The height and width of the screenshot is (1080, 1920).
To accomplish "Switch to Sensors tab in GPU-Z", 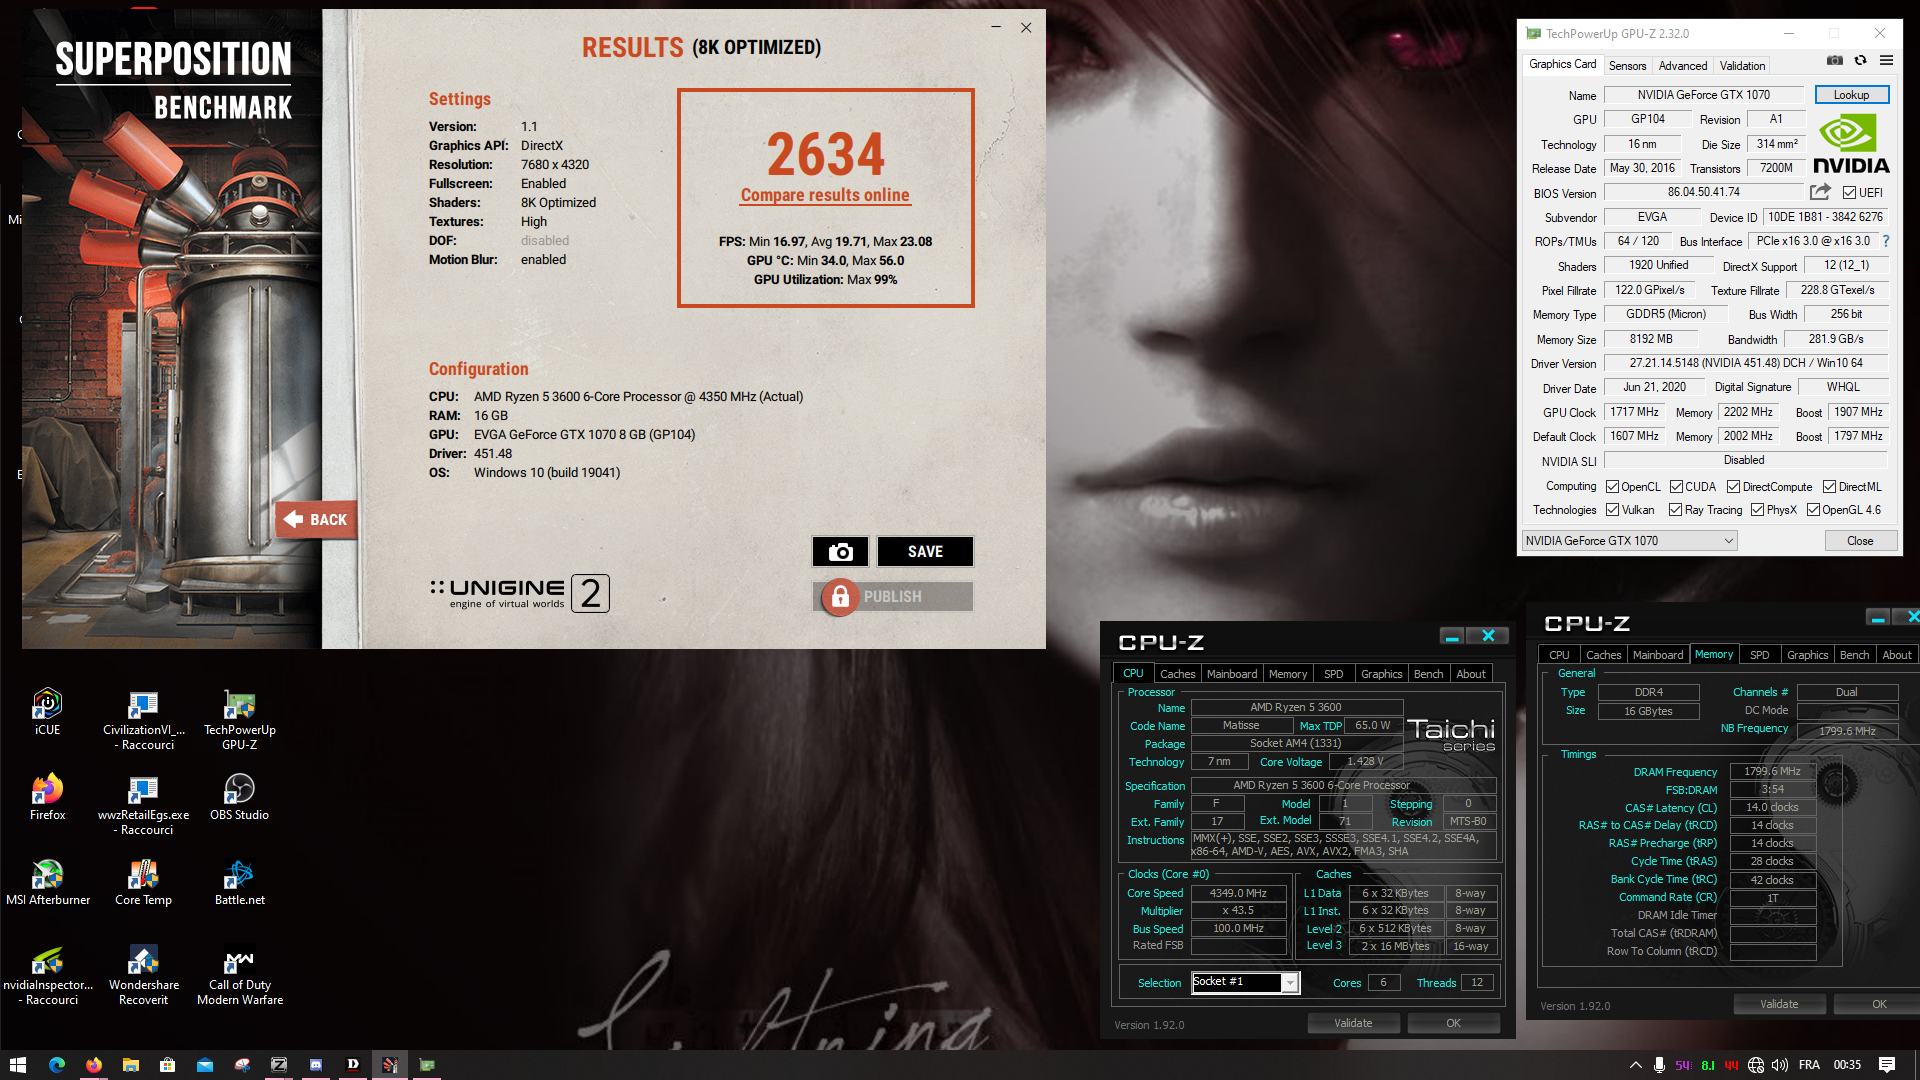I will point(1627,66).
